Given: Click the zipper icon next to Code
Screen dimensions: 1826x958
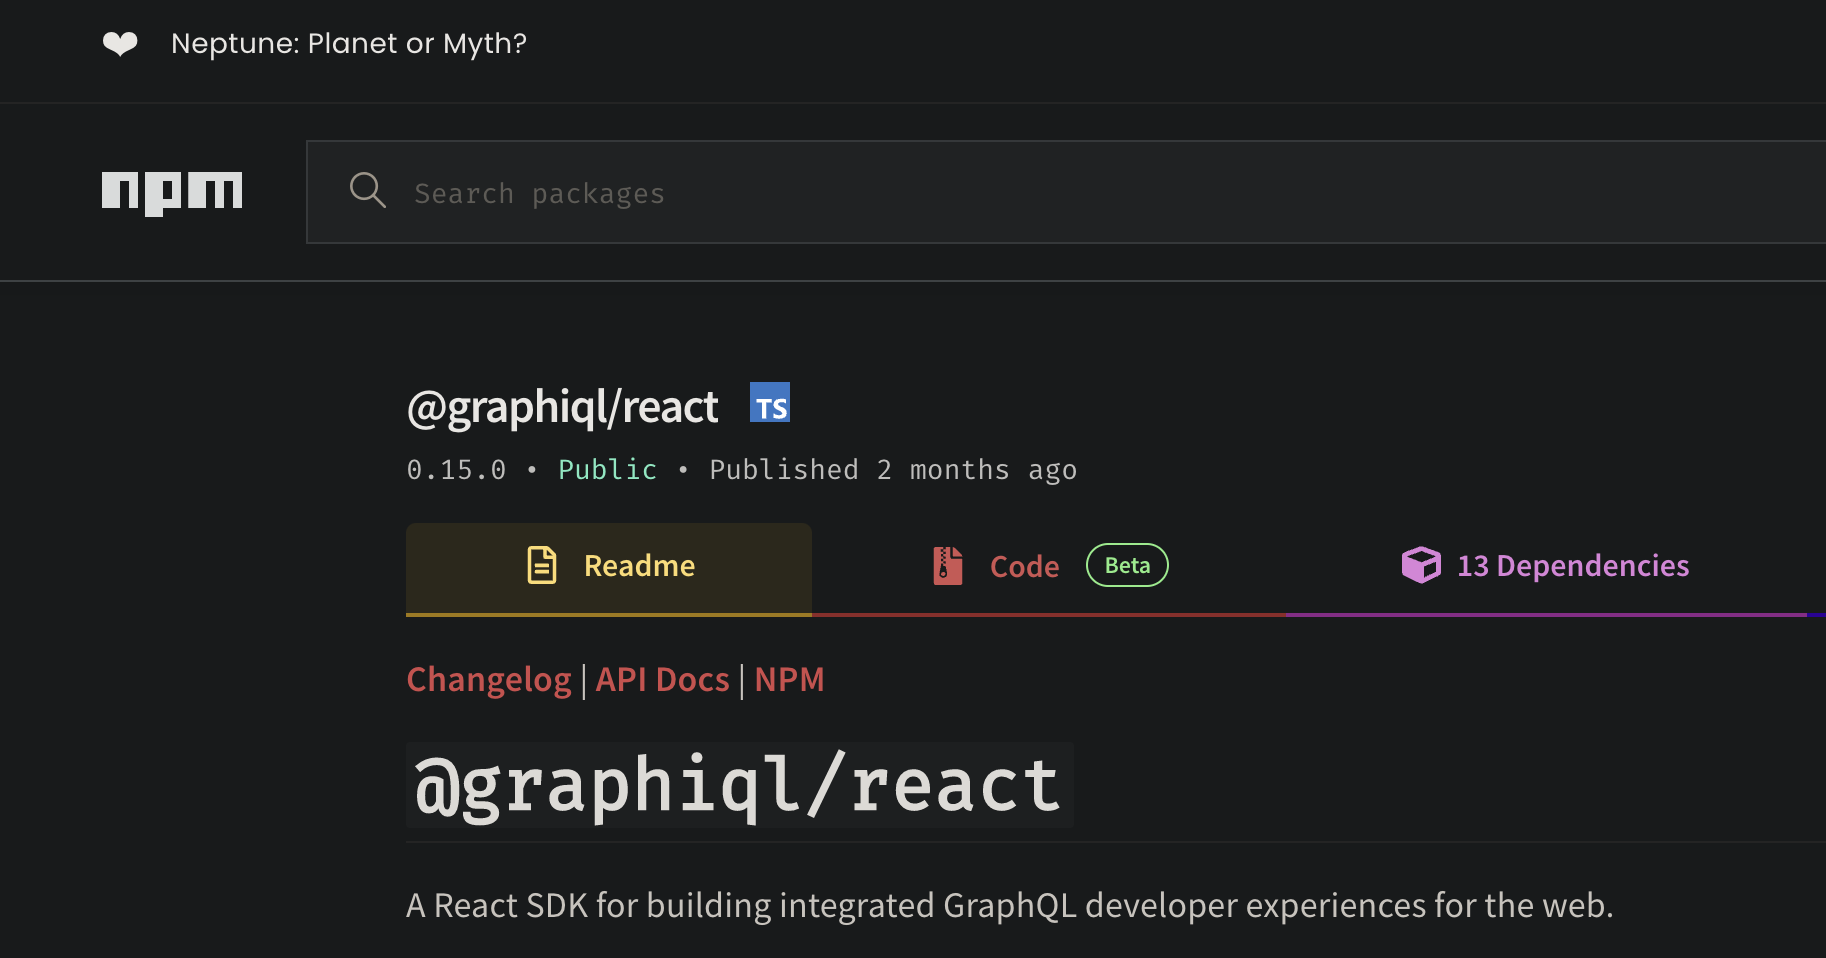Looking at the screenshot, I should tap(946, 564).
